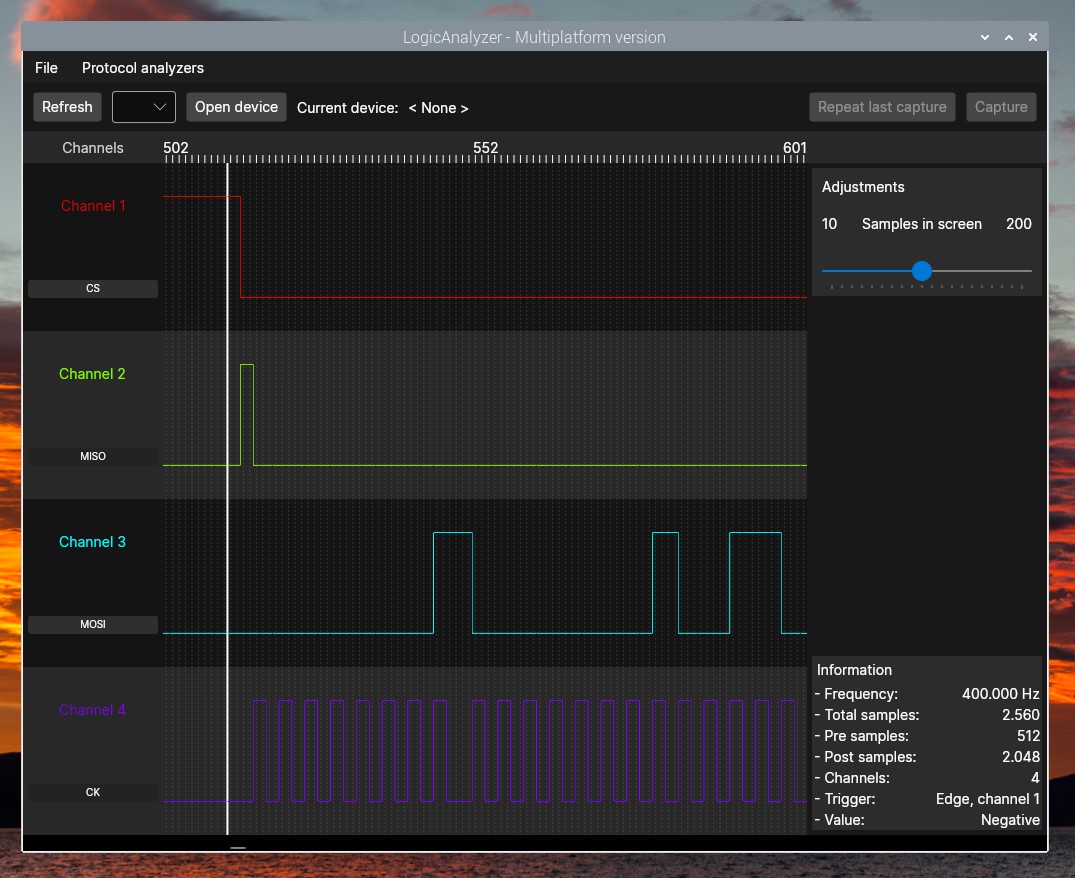Edit the CS channel name field
1075x878 pixels.
tap(93, 288)
